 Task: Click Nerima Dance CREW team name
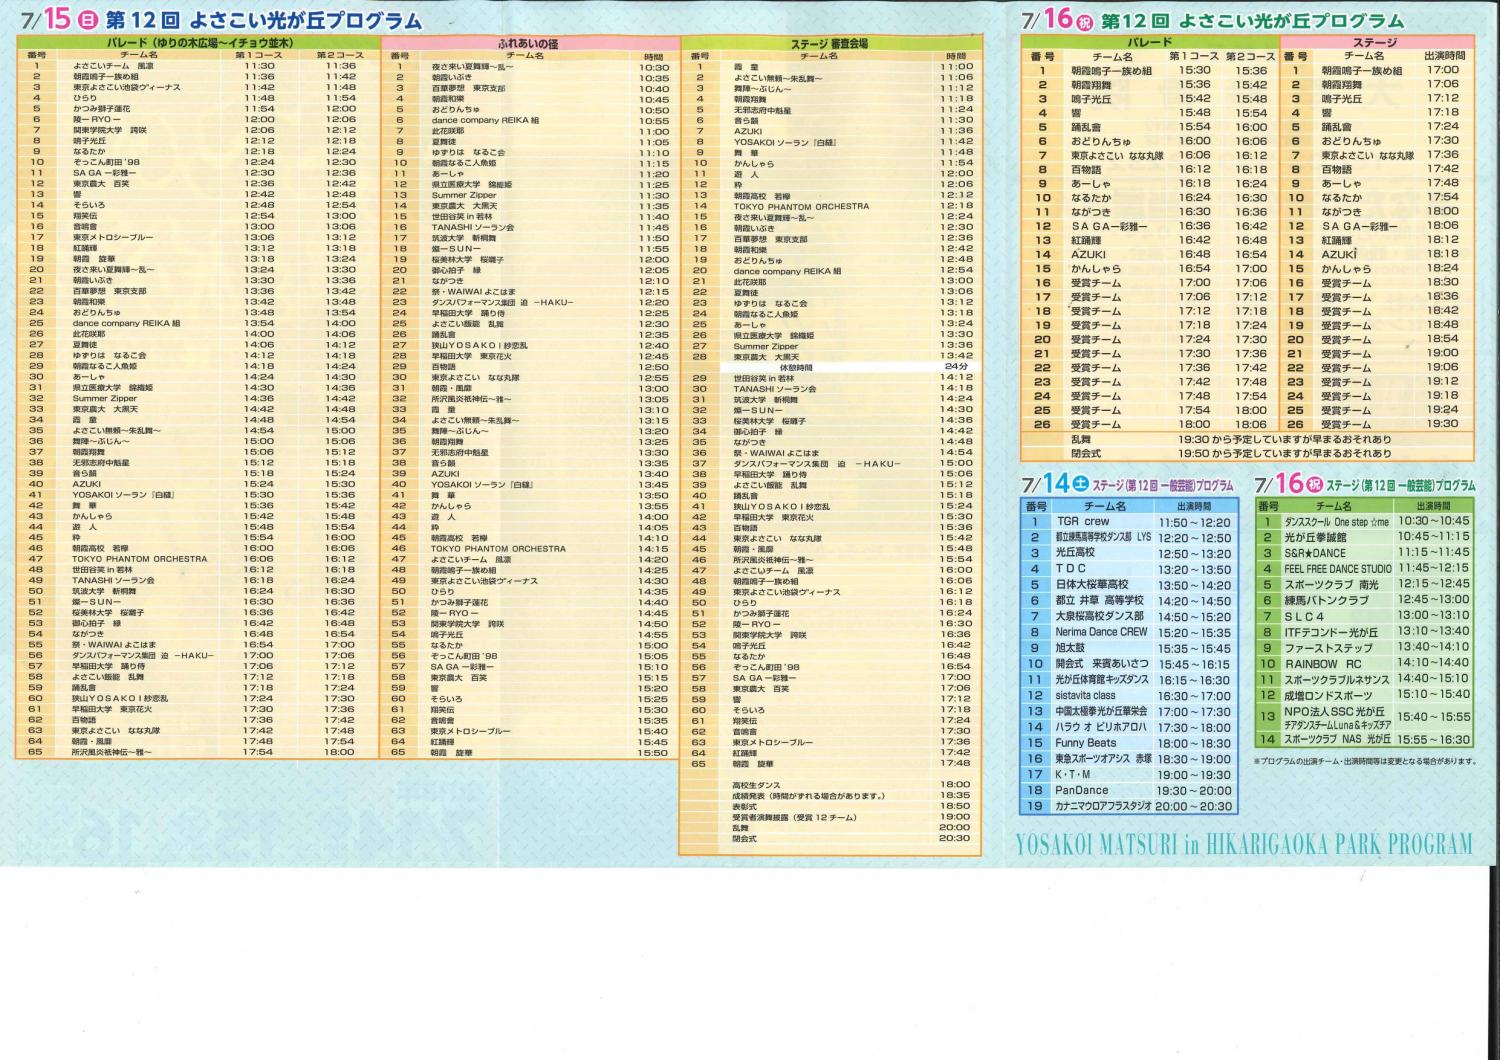click(x=1101, y=632)
